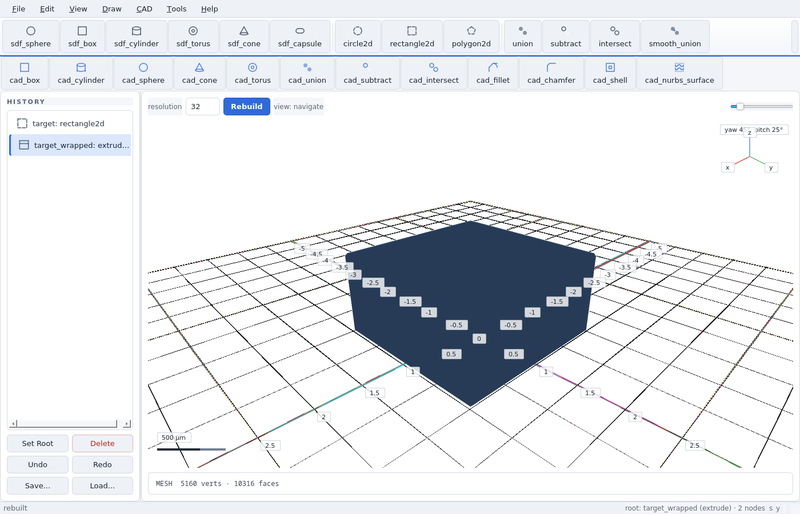
Task: Click the z axis gizmo label
Action: pos(749,133)
